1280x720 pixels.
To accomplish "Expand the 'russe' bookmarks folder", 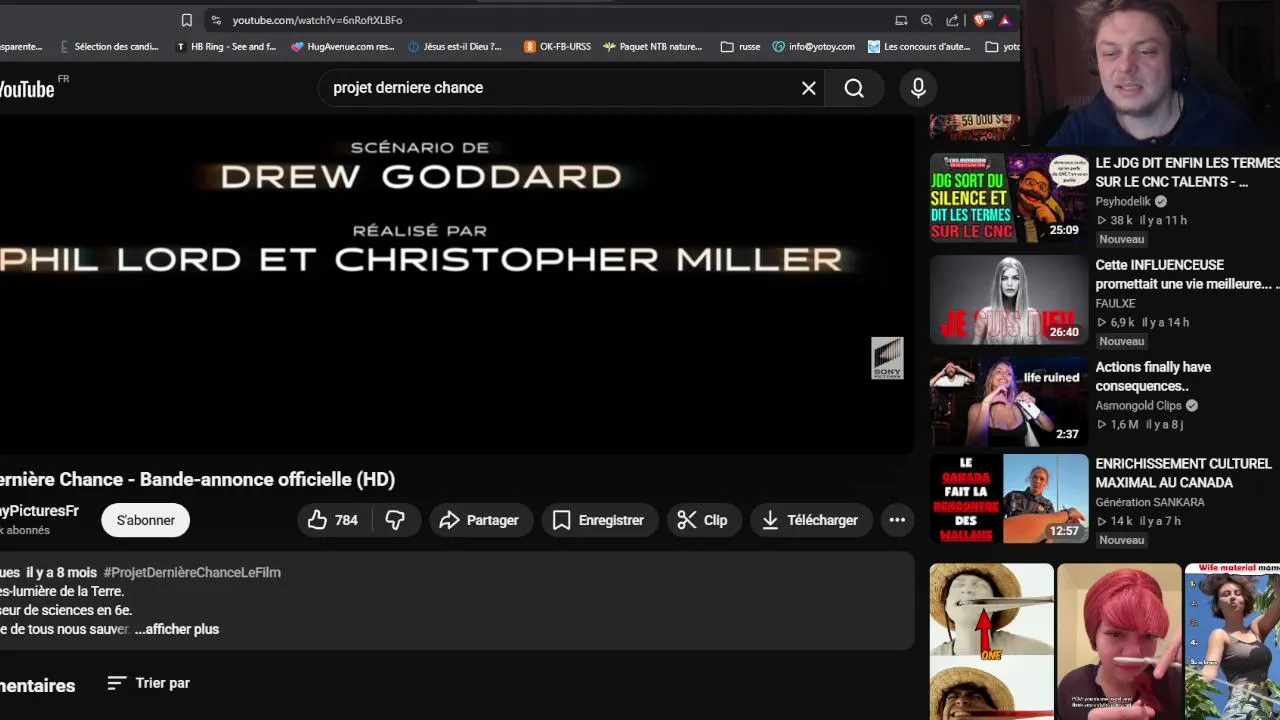I will [x=741, y=46].
